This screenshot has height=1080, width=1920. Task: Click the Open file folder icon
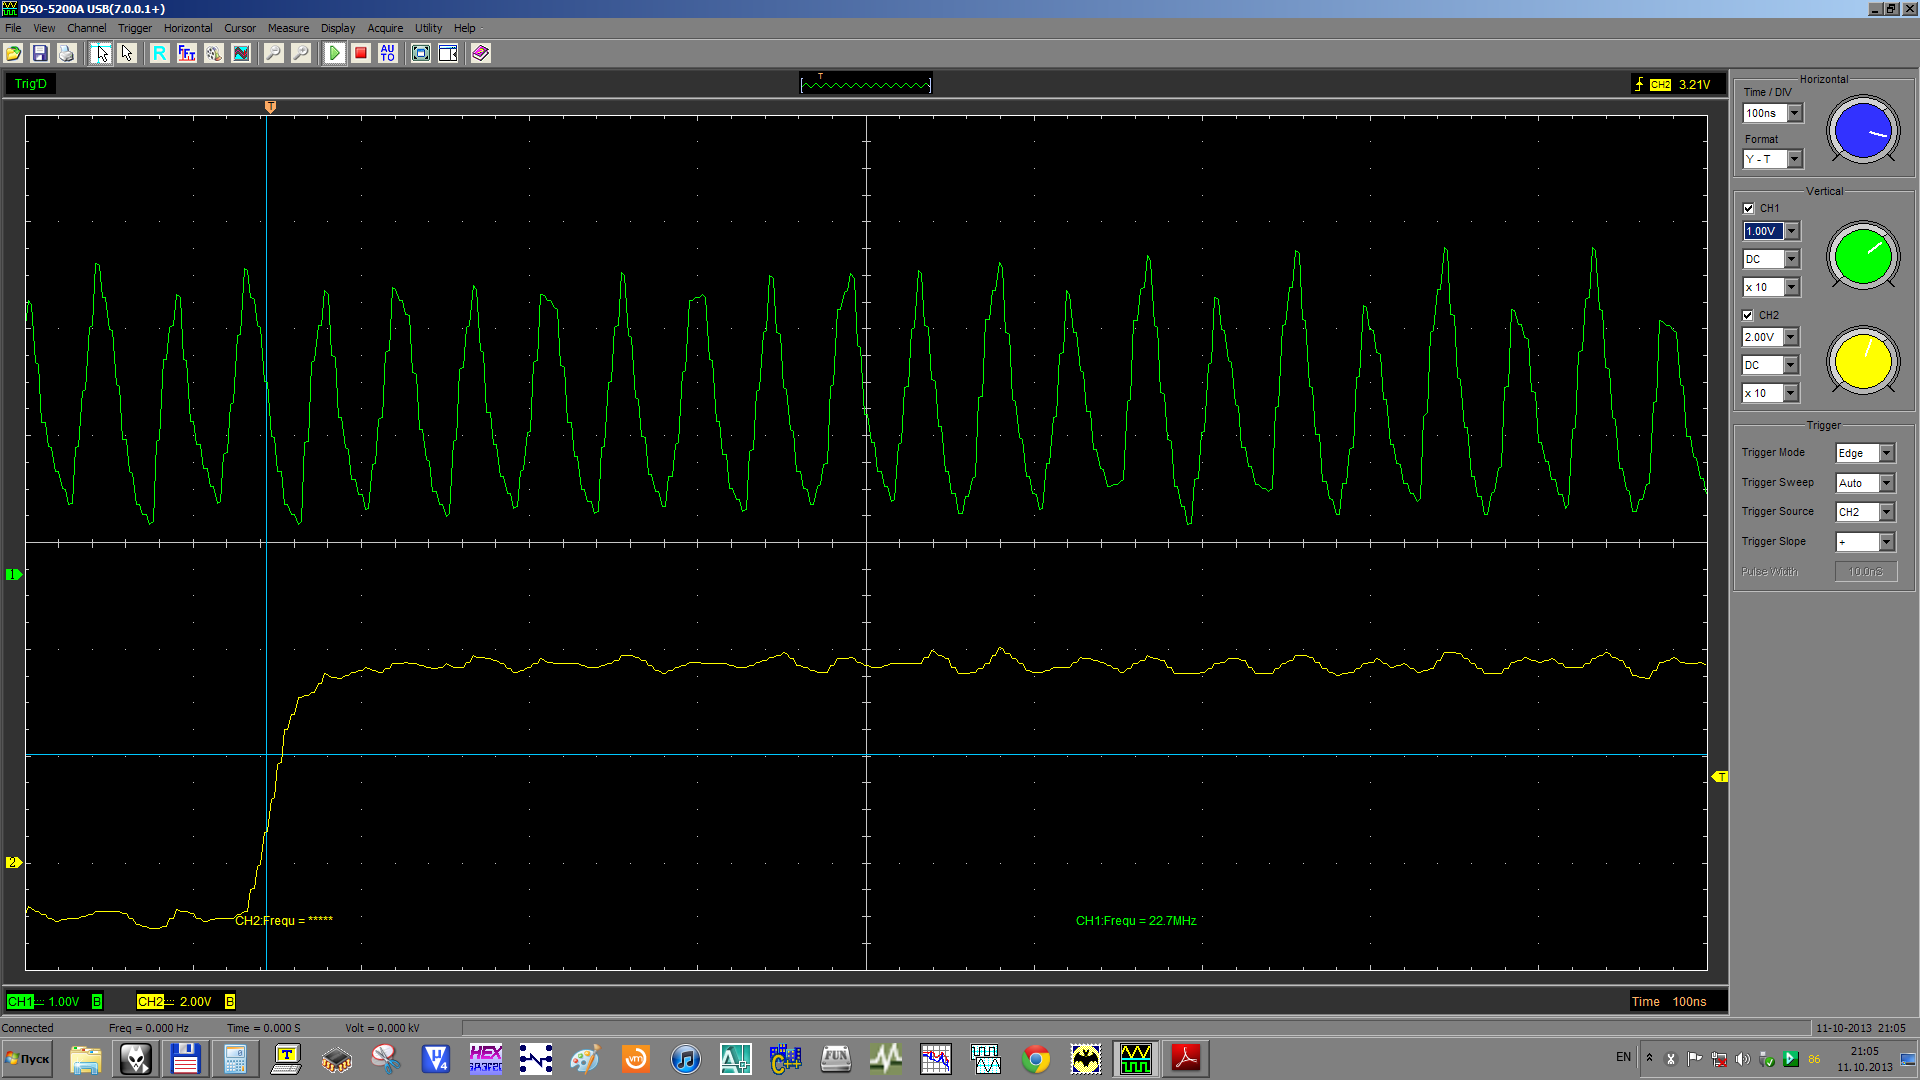14,53
